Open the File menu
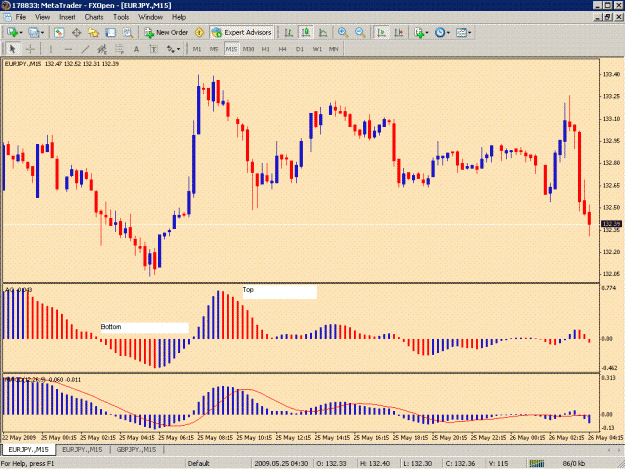The height and width of the screenshot is (469, 625). tap(21, 17)
